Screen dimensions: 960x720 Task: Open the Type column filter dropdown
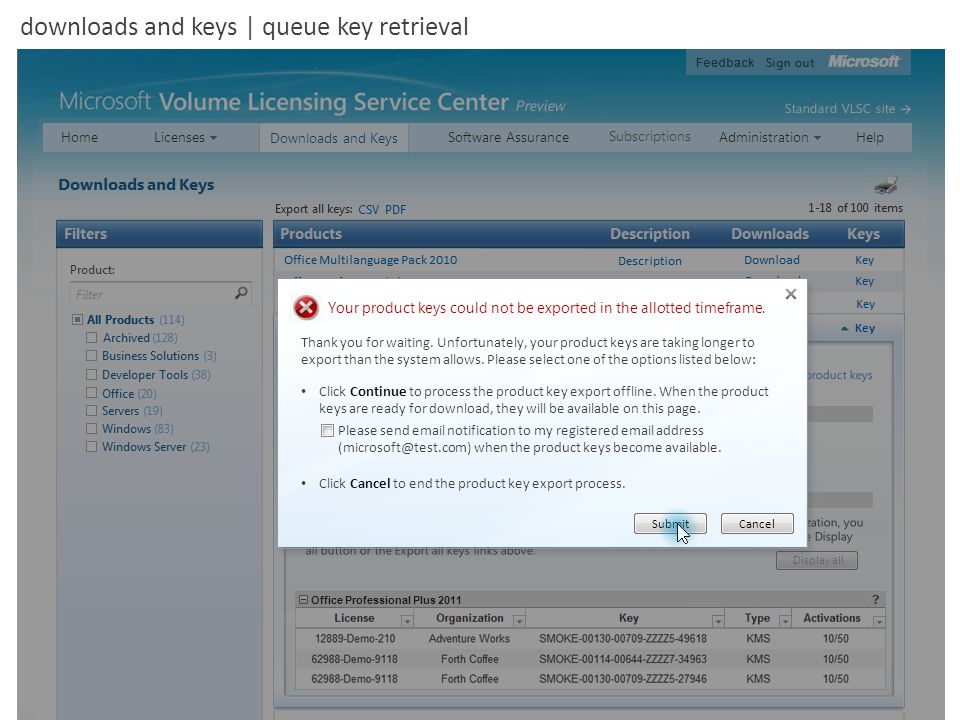coord(785,621)
